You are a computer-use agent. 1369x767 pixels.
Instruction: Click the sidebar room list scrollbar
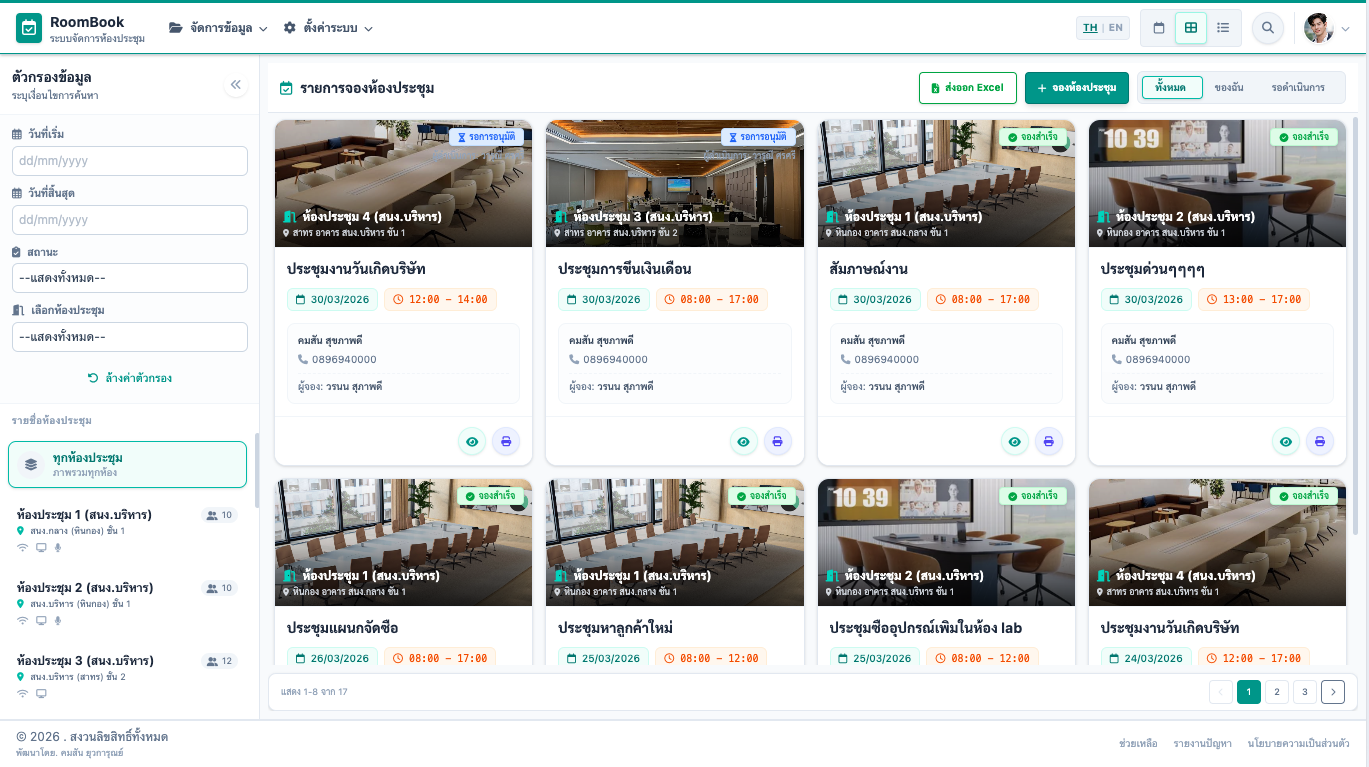[x=257, y=470]
